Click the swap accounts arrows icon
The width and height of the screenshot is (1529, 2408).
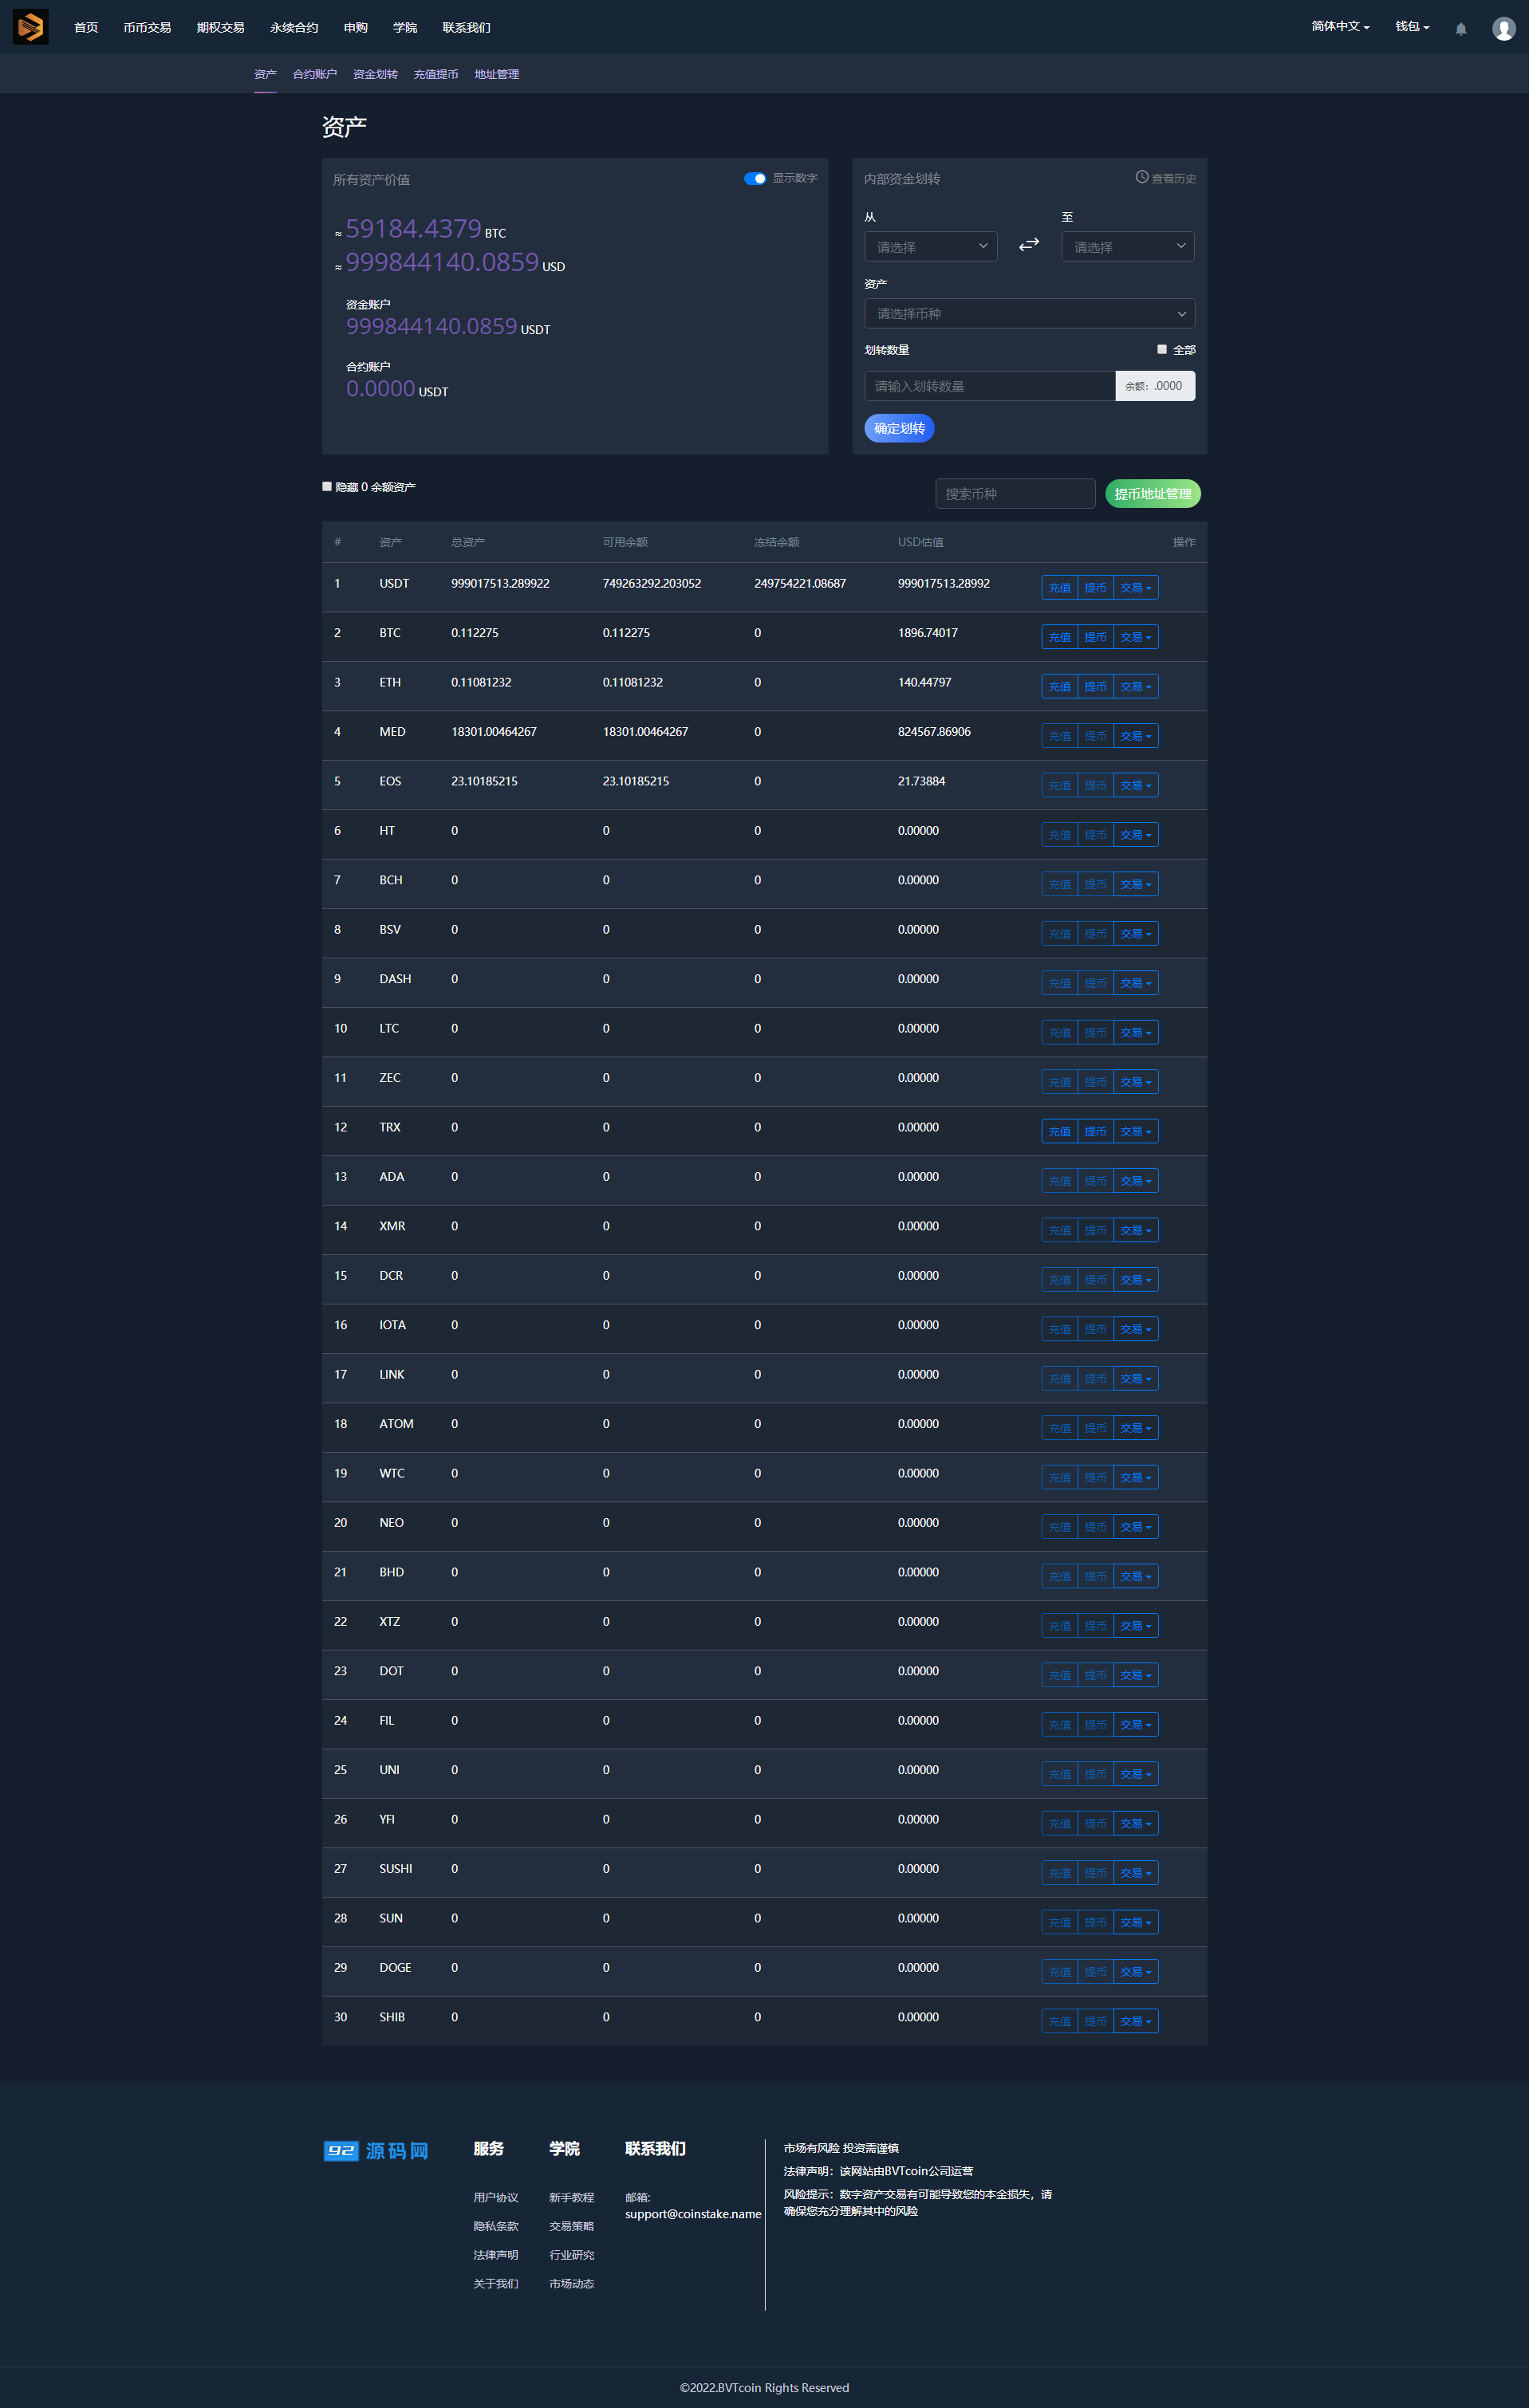[1029, 245]
